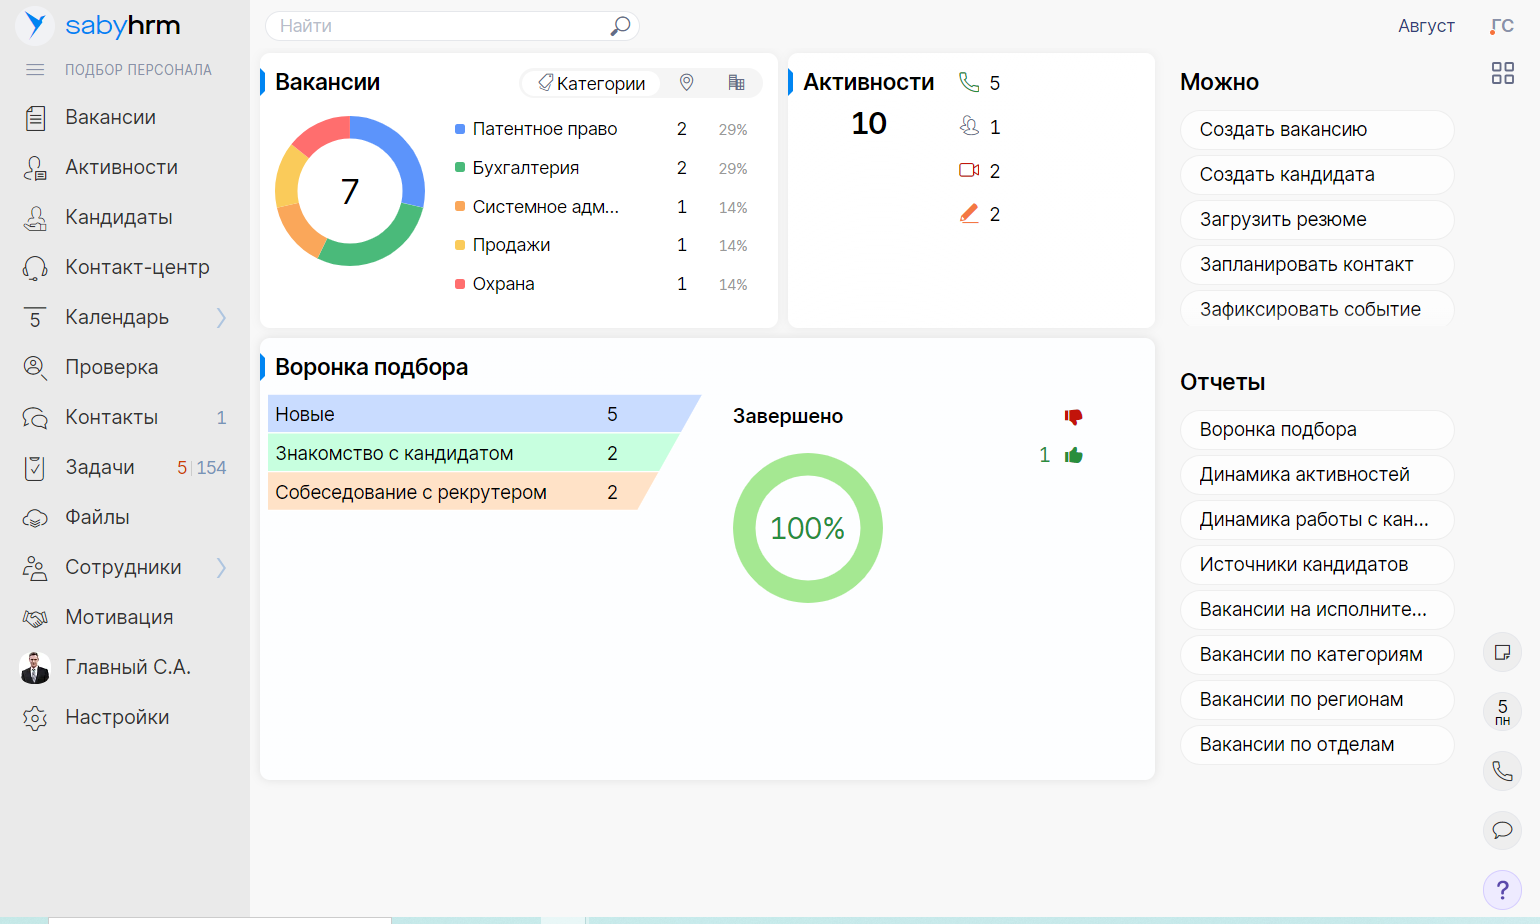The width and height of the screenshot is (1540, 924).
Task: Open the chat bubble icon
Action: 1502,830
